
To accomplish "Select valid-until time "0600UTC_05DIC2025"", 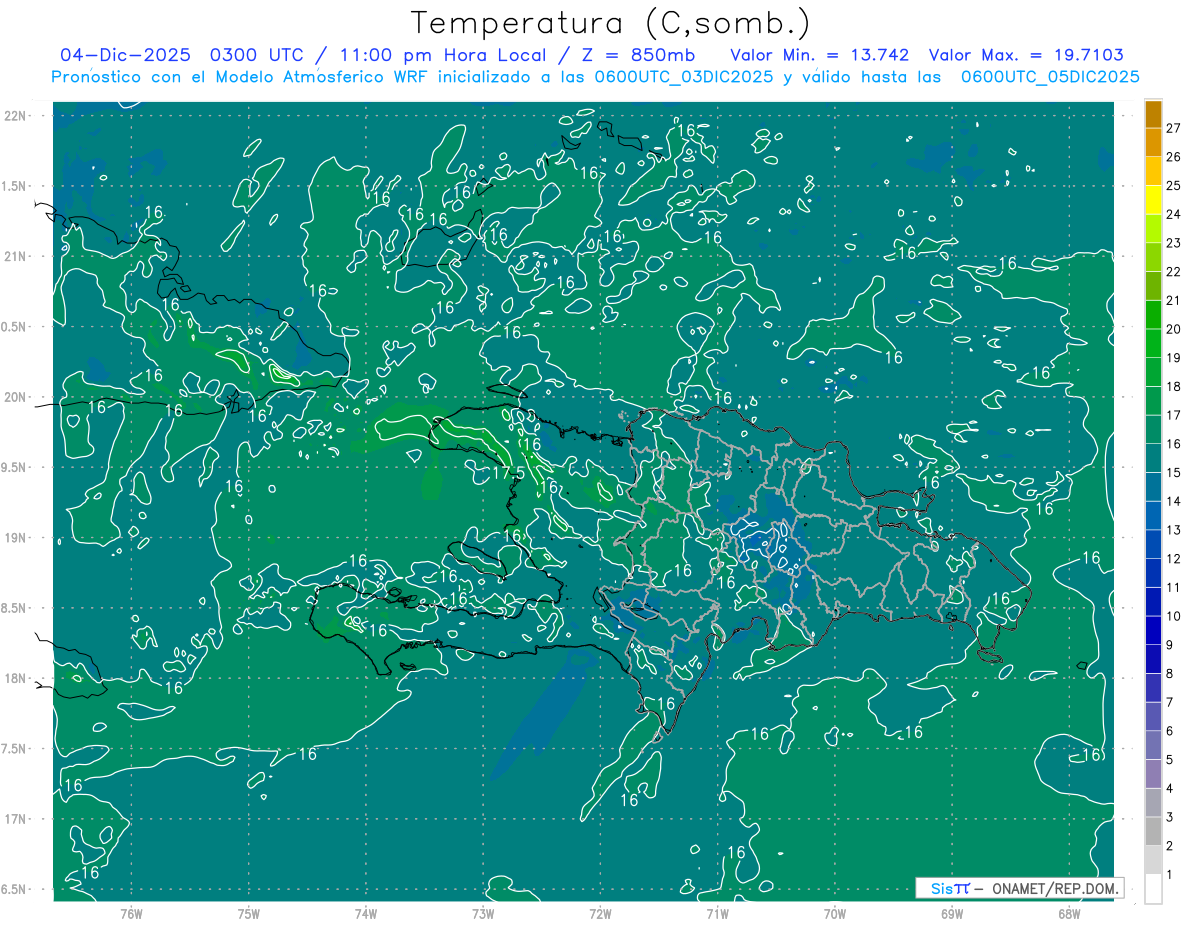I will point(1050,77).
